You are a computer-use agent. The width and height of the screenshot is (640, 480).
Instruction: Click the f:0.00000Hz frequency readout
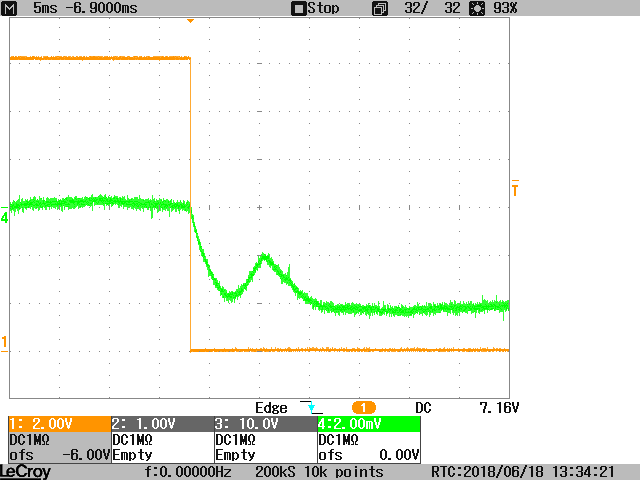tap(188, 472)
